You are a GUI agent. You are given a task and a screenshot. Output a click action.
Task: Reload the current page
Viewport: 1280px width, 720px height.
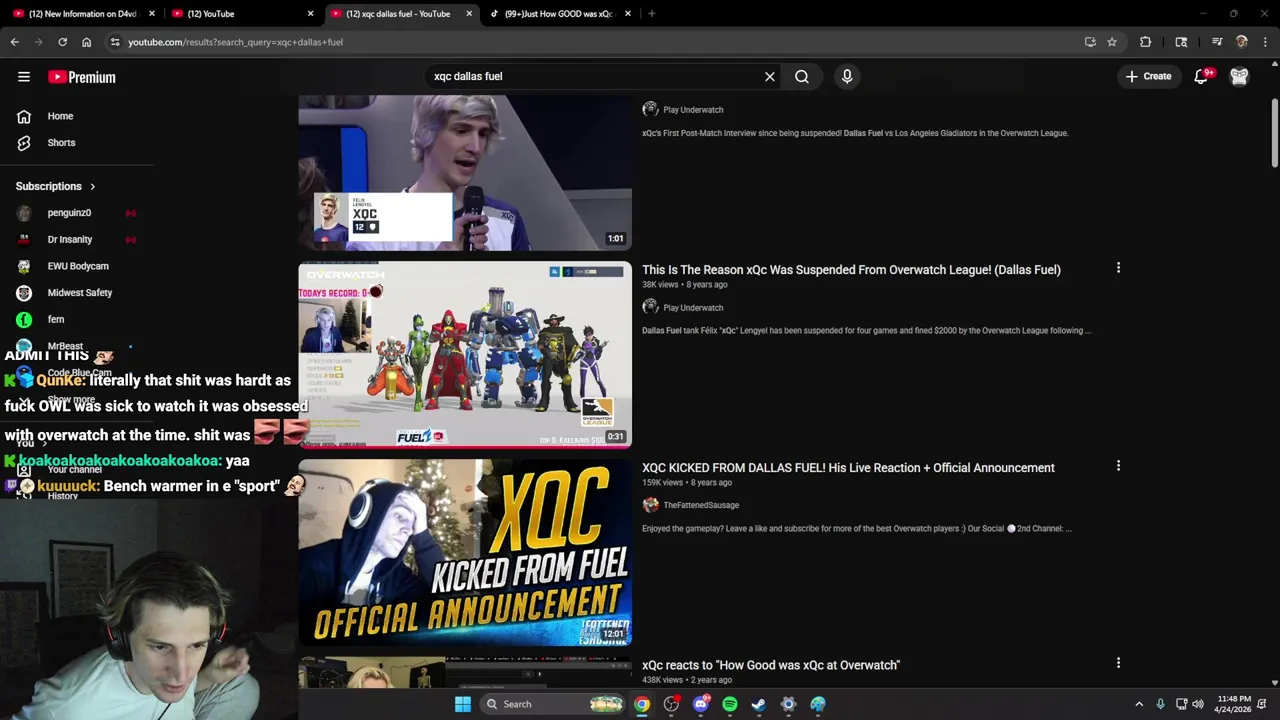point(62,42)
